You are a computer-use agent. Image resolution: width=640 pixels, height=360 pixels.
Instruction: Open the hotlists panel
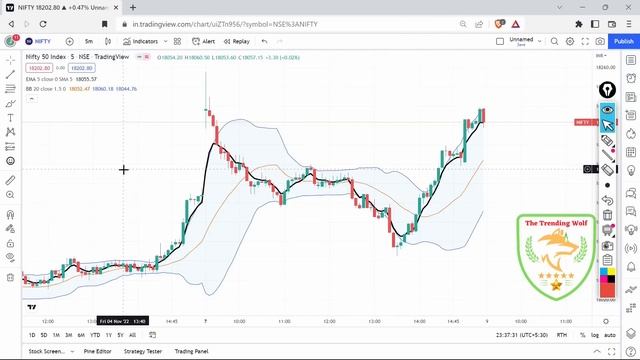click(631, 133)
